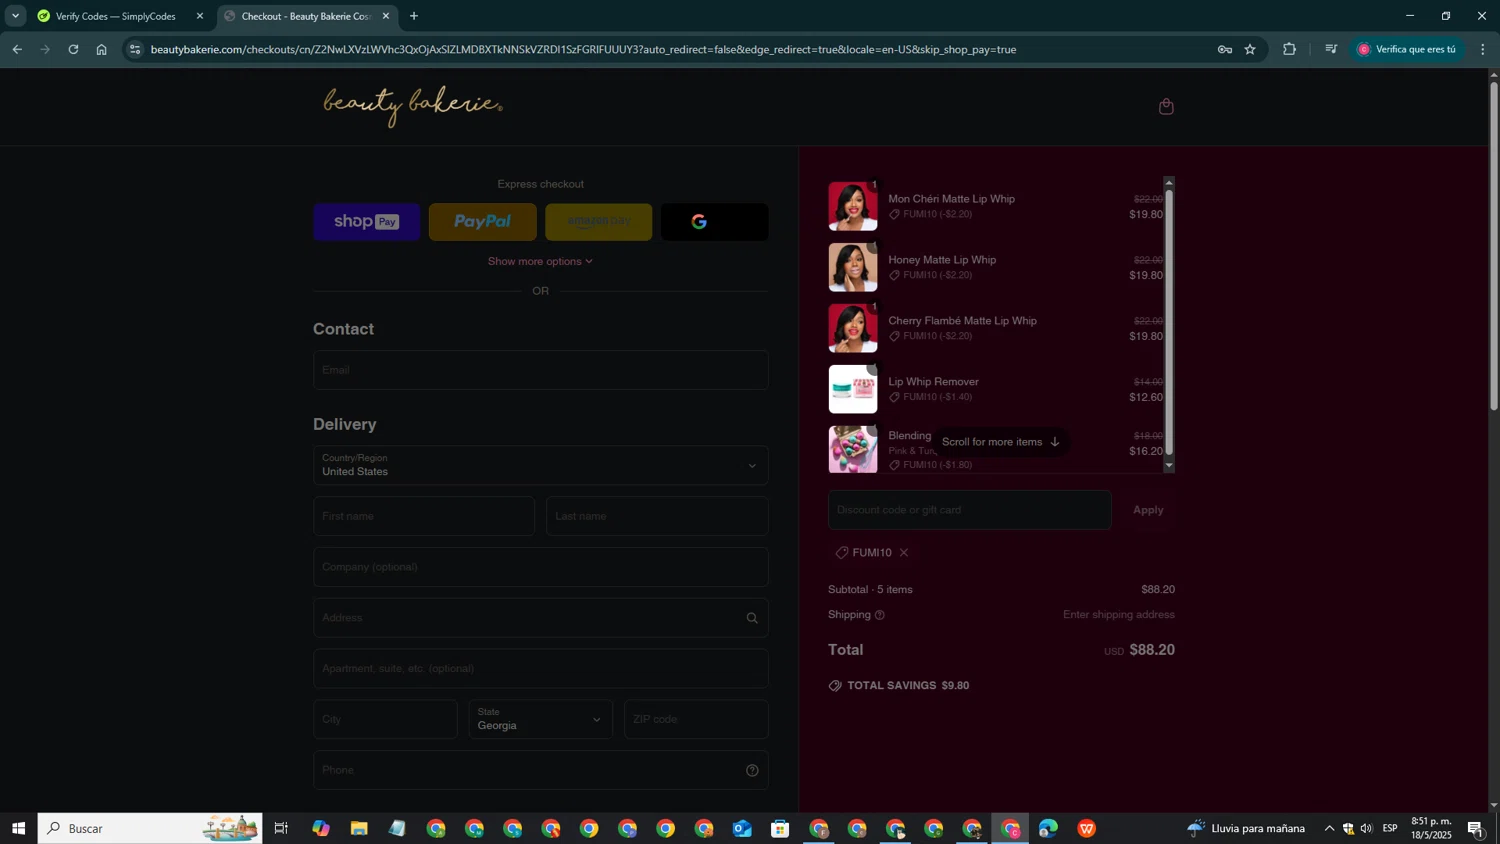Screen dimensions: 1500x844
Task: Click the taskbar Buscar search box
Action: click(150, 828)
